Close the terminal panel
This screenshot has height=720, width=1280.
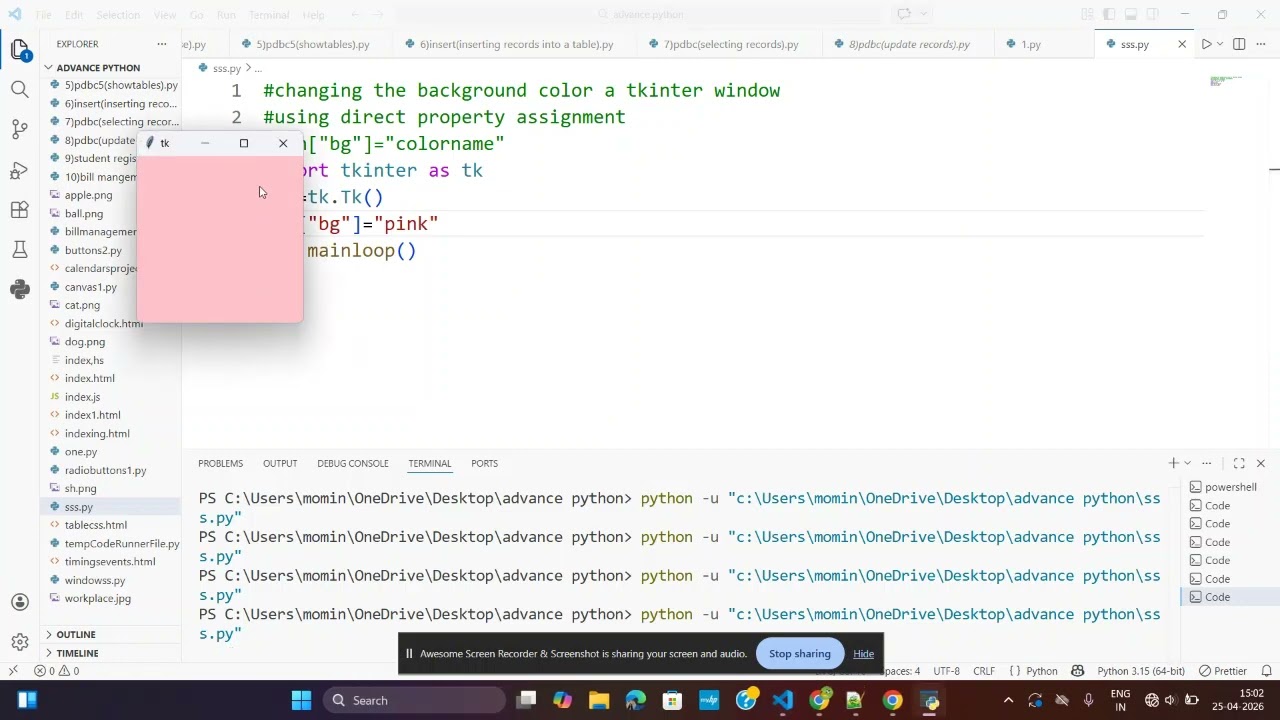(1260, 463)
